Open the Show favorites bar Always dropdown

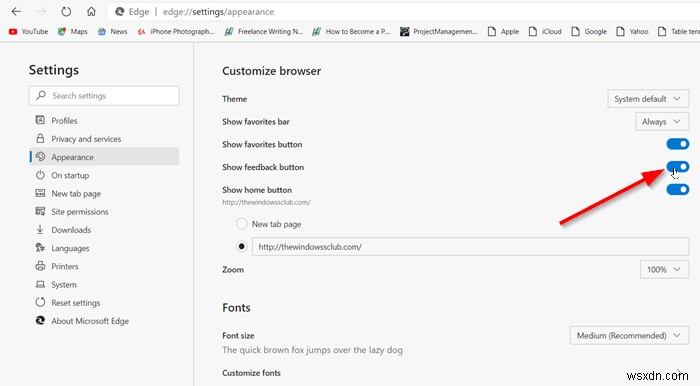(662, 121)
